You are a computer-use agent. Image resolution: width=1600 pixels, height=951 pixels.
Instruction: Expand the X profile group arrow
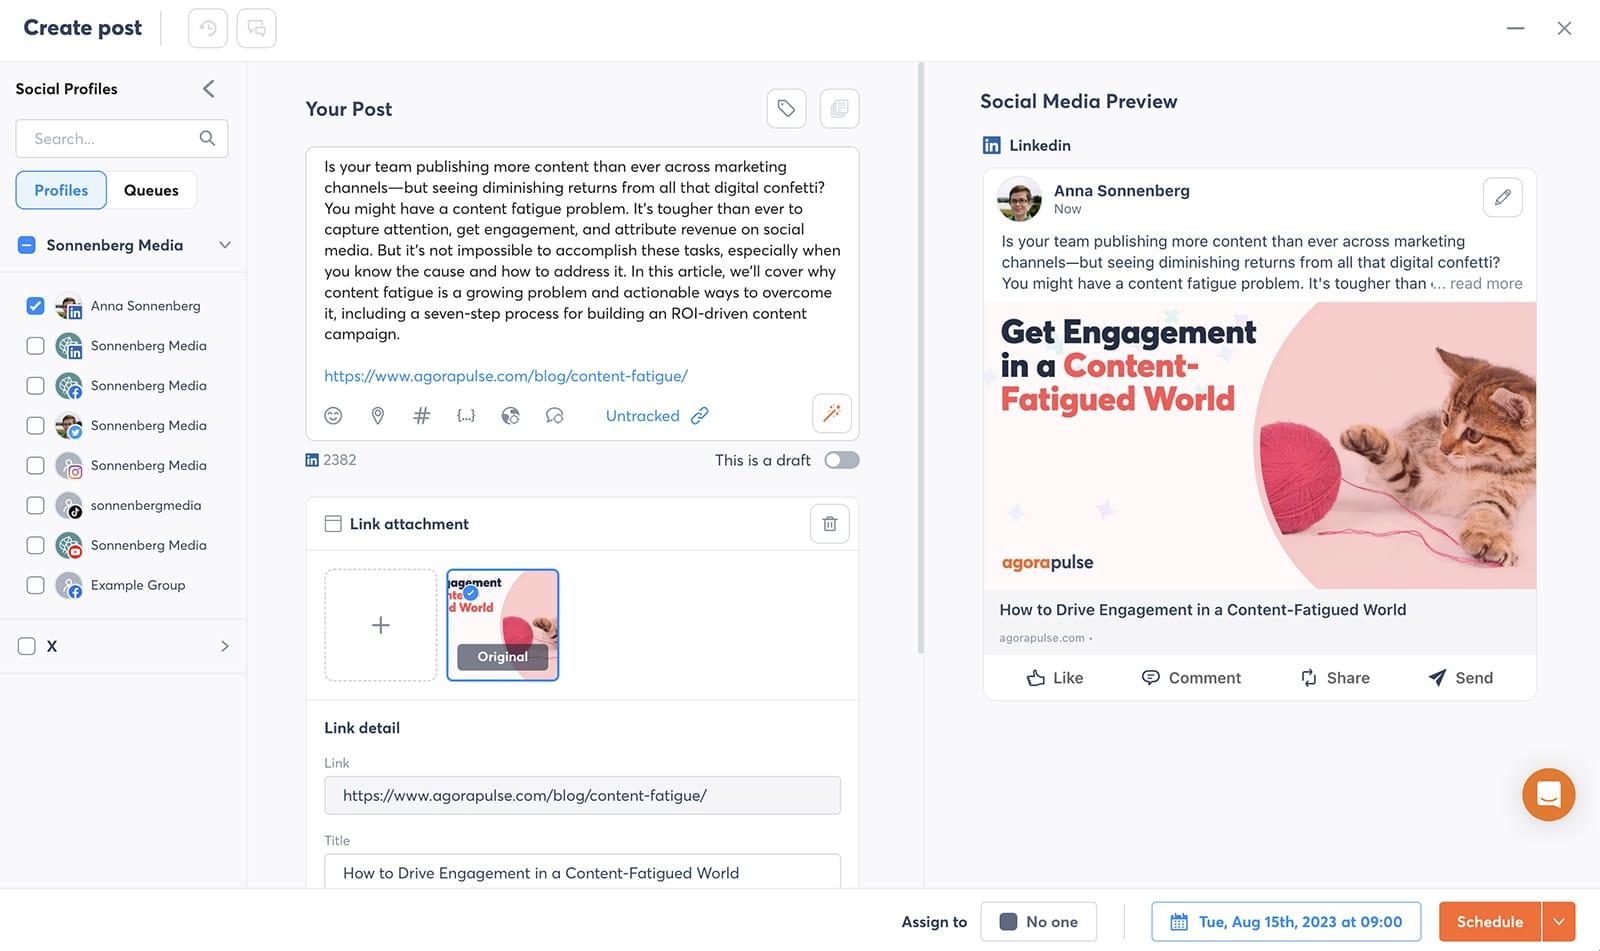pyautogui.click(x=225, y=646)
